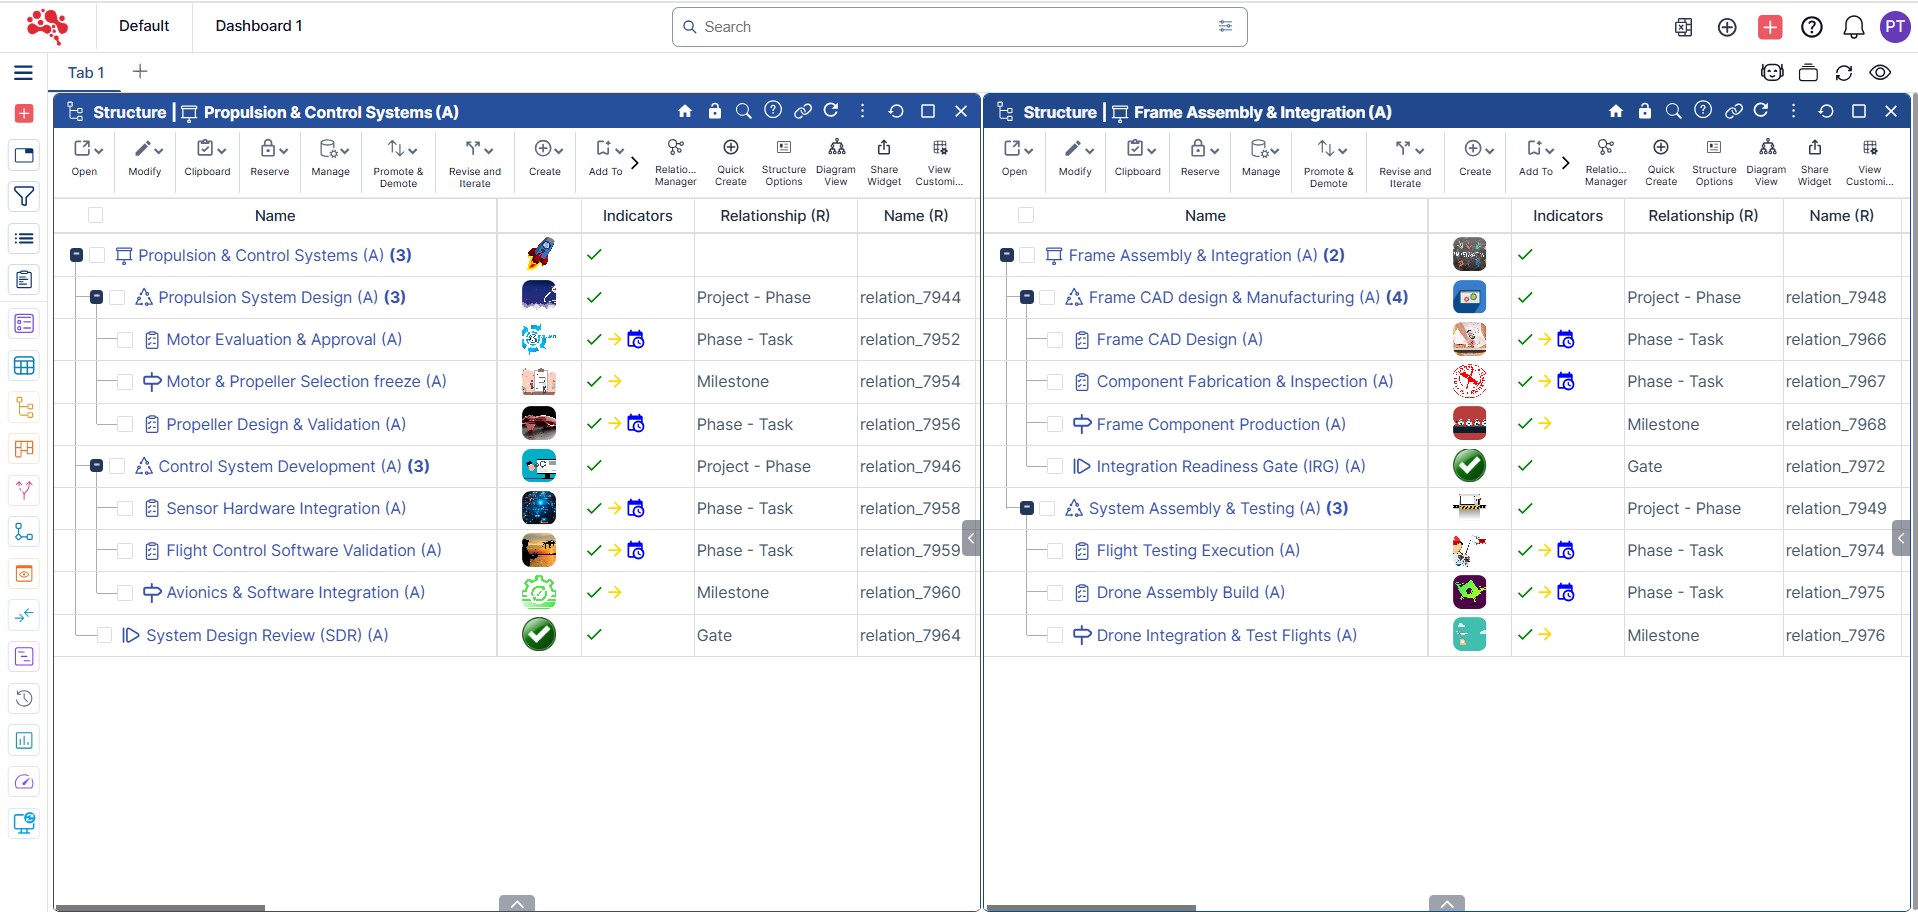Click the home icon in Propulsion panel header
Image resolution: width=1918 pixels, height=912 pixels.
685,111
